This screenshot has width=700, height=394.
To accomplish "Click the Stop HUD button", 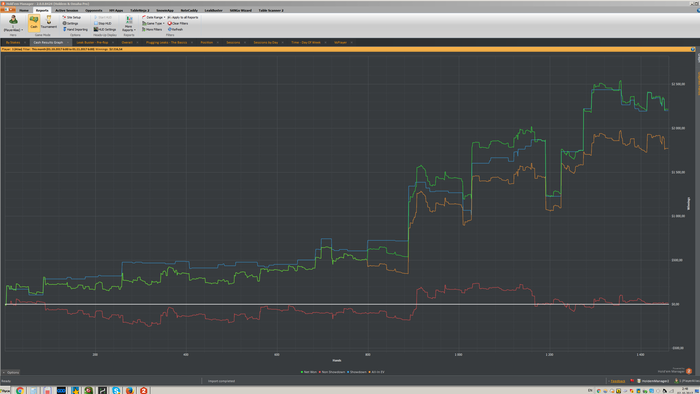I will 103,23.
